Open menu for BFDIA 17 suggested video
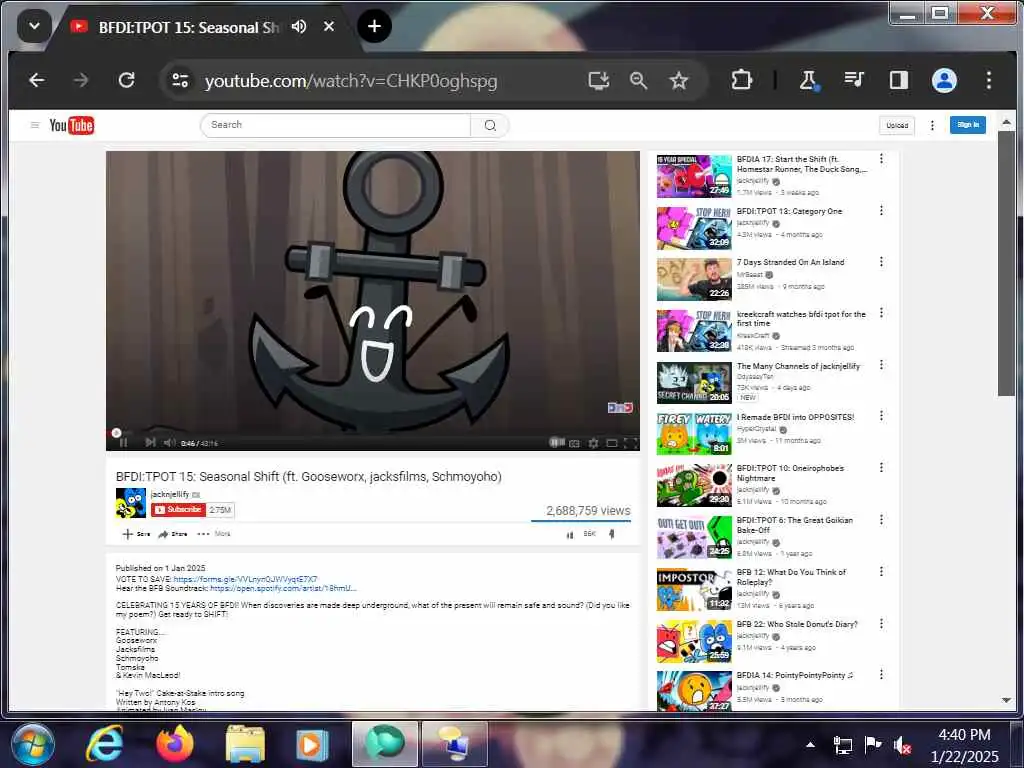 pos(882,159)
